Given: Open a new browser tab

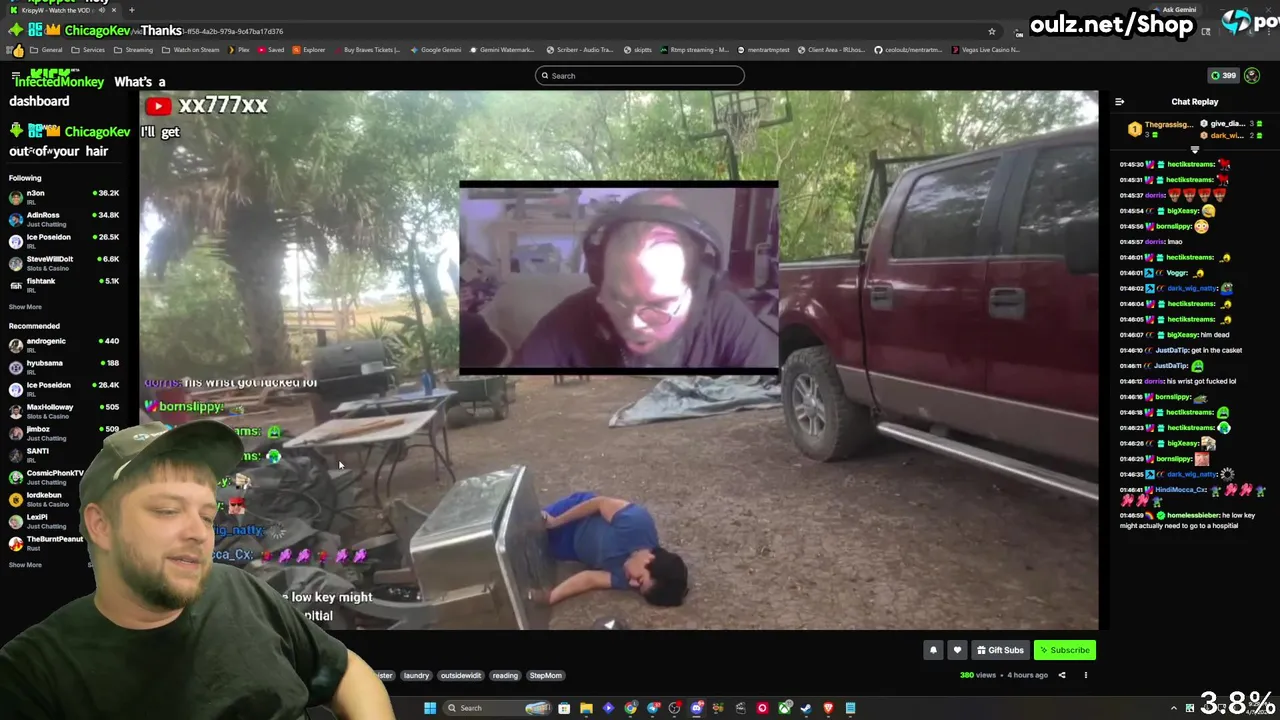Looking at the screenshot, I should tap(131, 10).
